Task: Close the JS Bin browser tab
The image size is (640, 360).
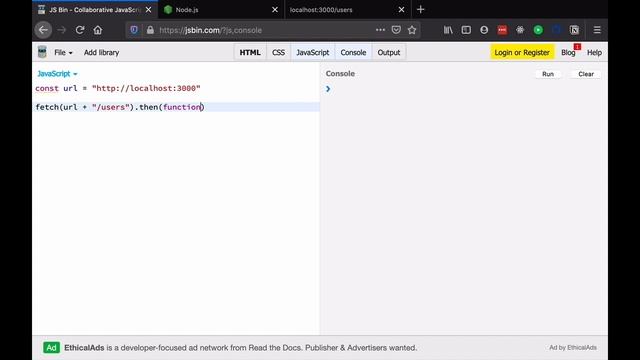Action: point(149,9)
